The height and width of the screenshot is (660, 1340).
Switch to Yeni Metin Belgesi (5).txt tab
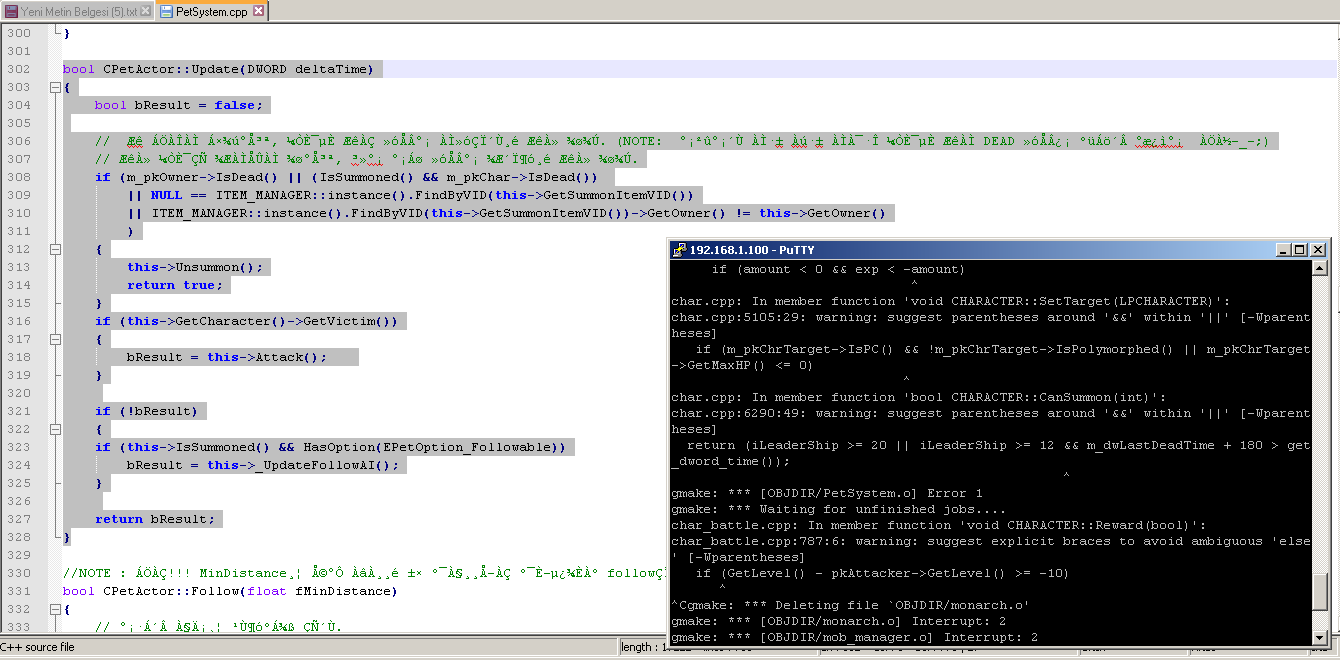point(77,11)
